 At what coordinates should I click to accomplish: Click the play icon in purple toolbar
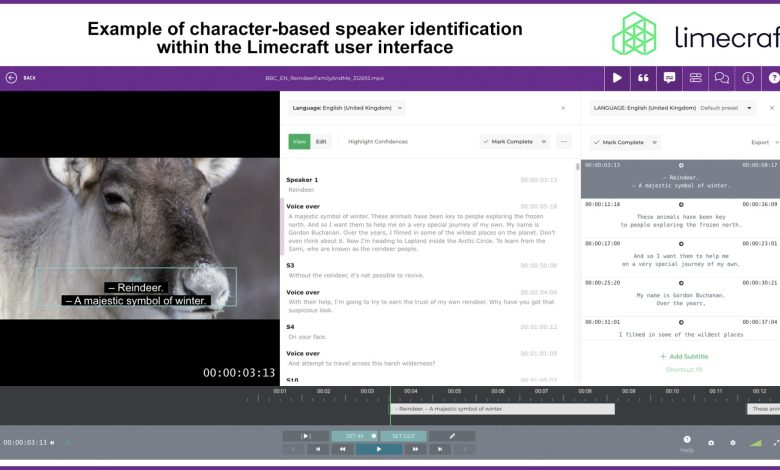click(617, 77)
